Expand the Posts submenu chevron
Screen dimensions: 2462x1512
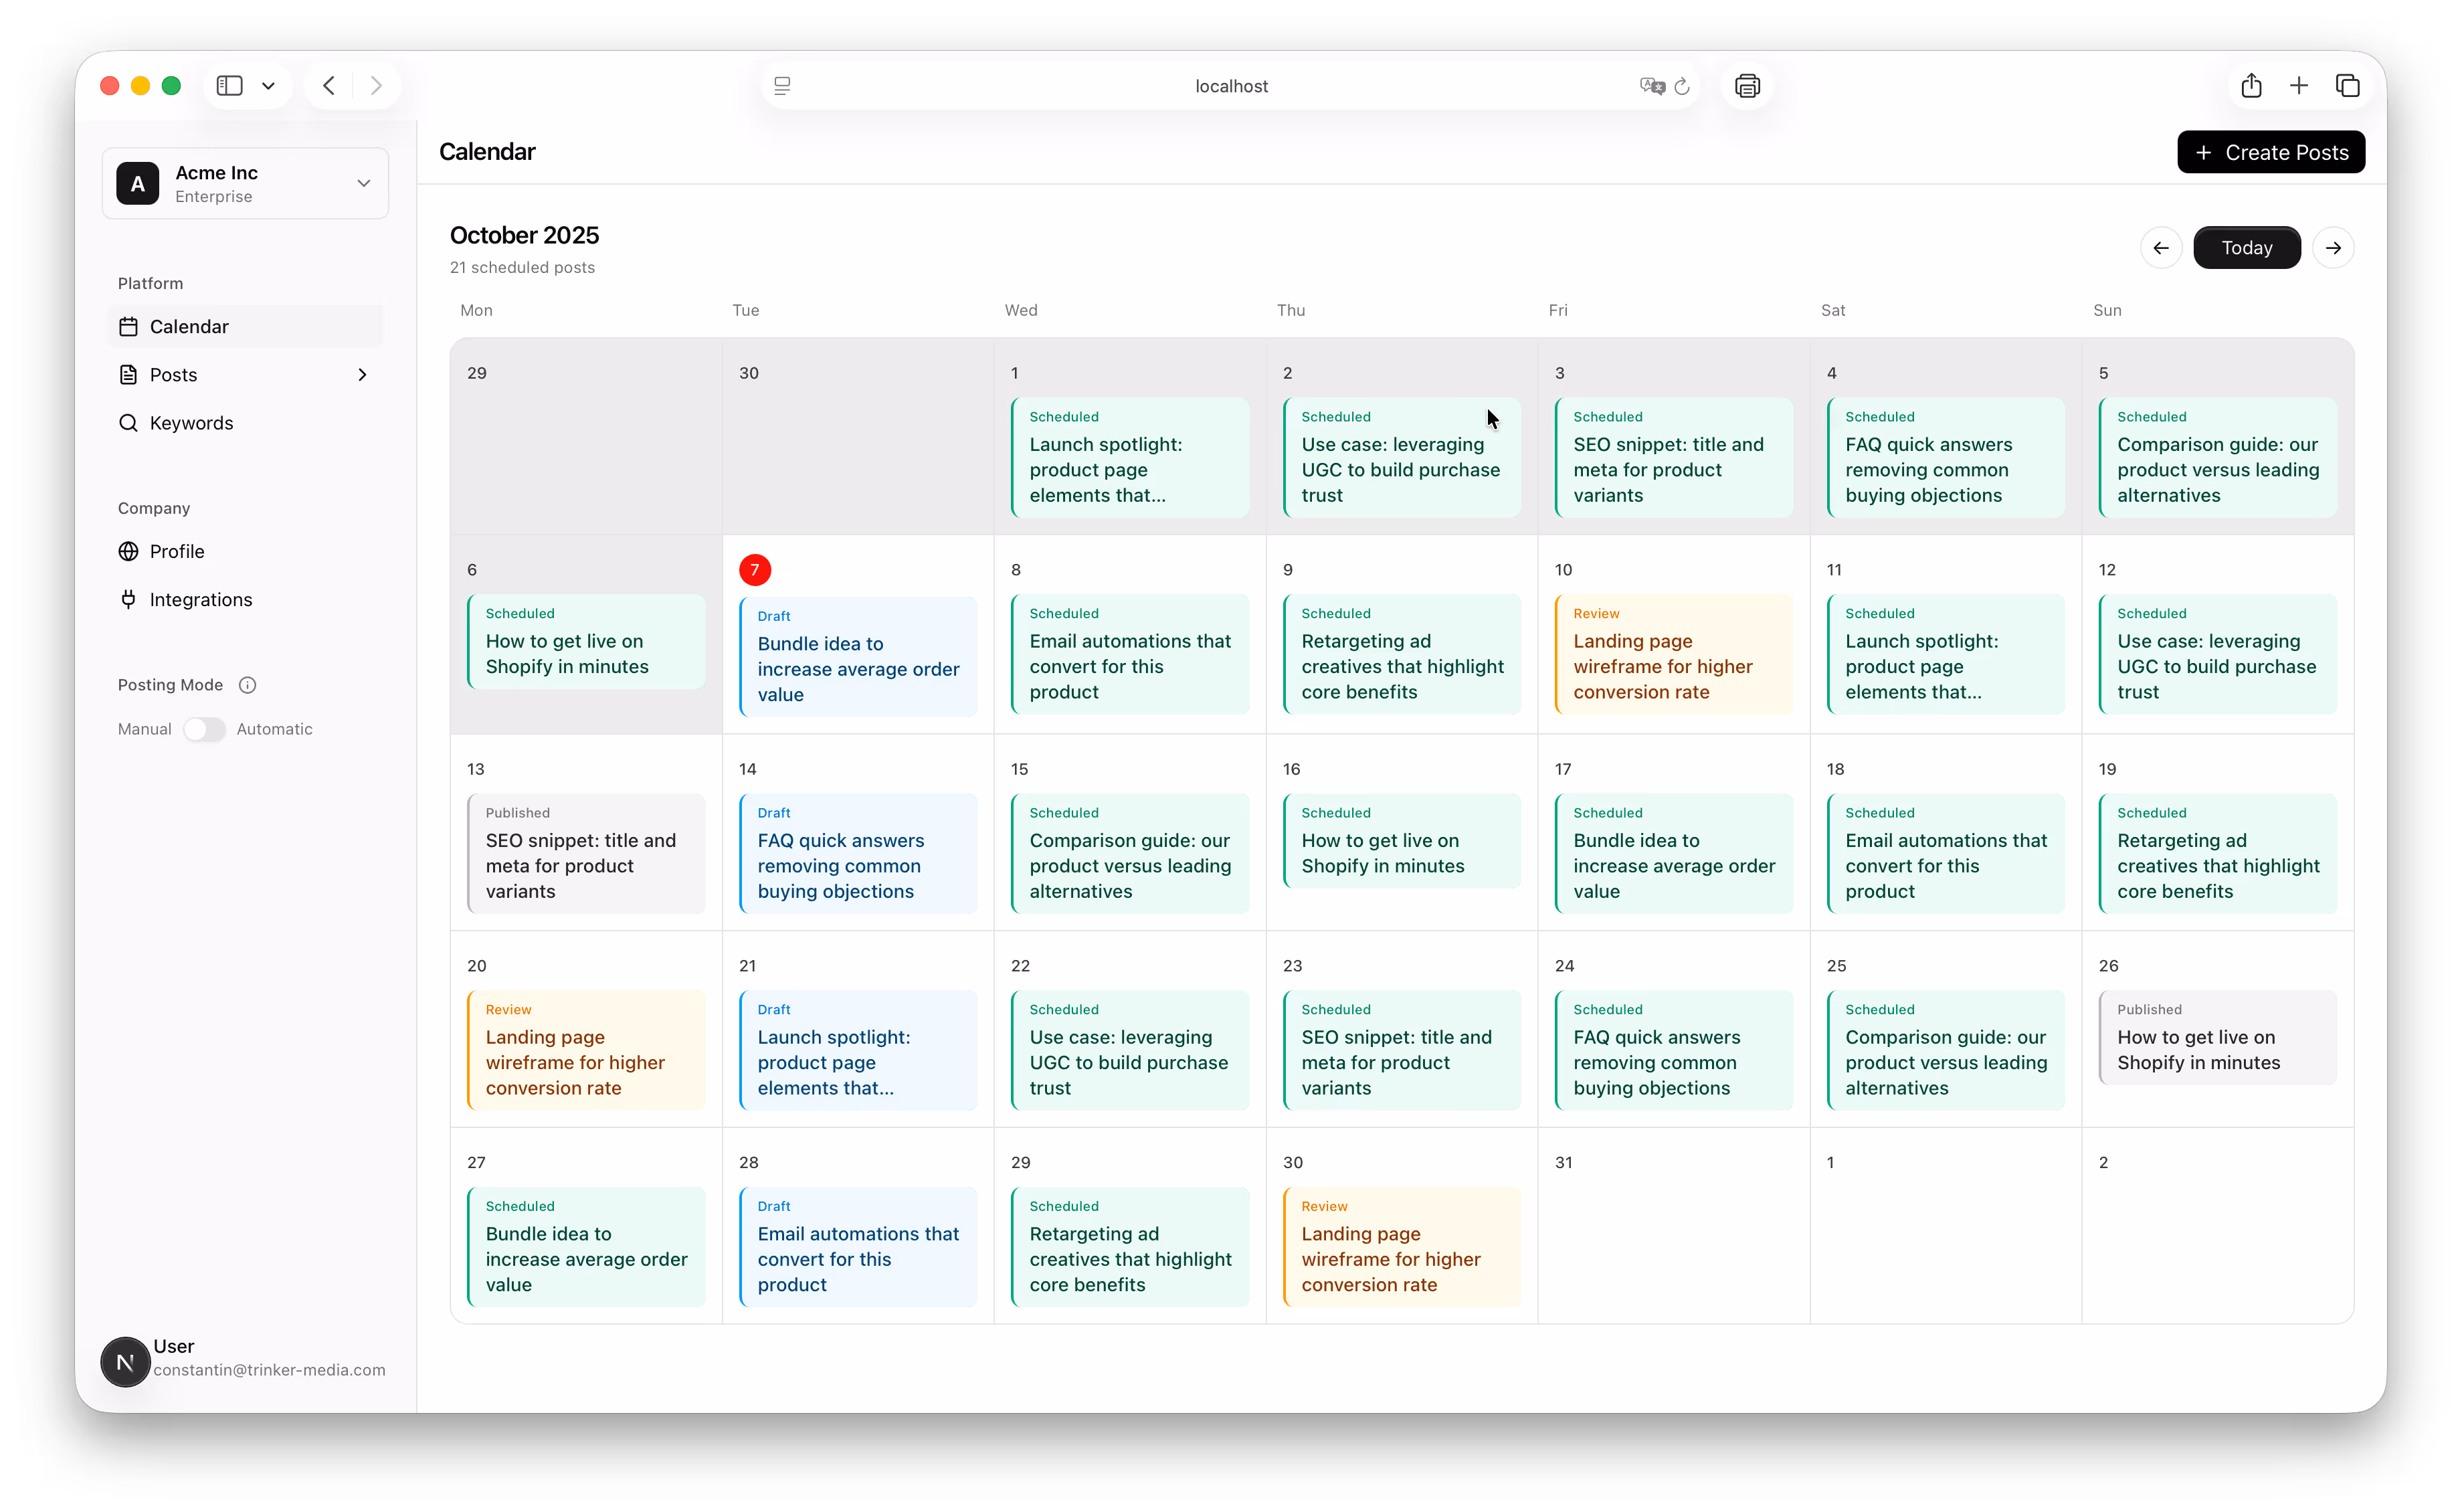click(x=362, y=375)
